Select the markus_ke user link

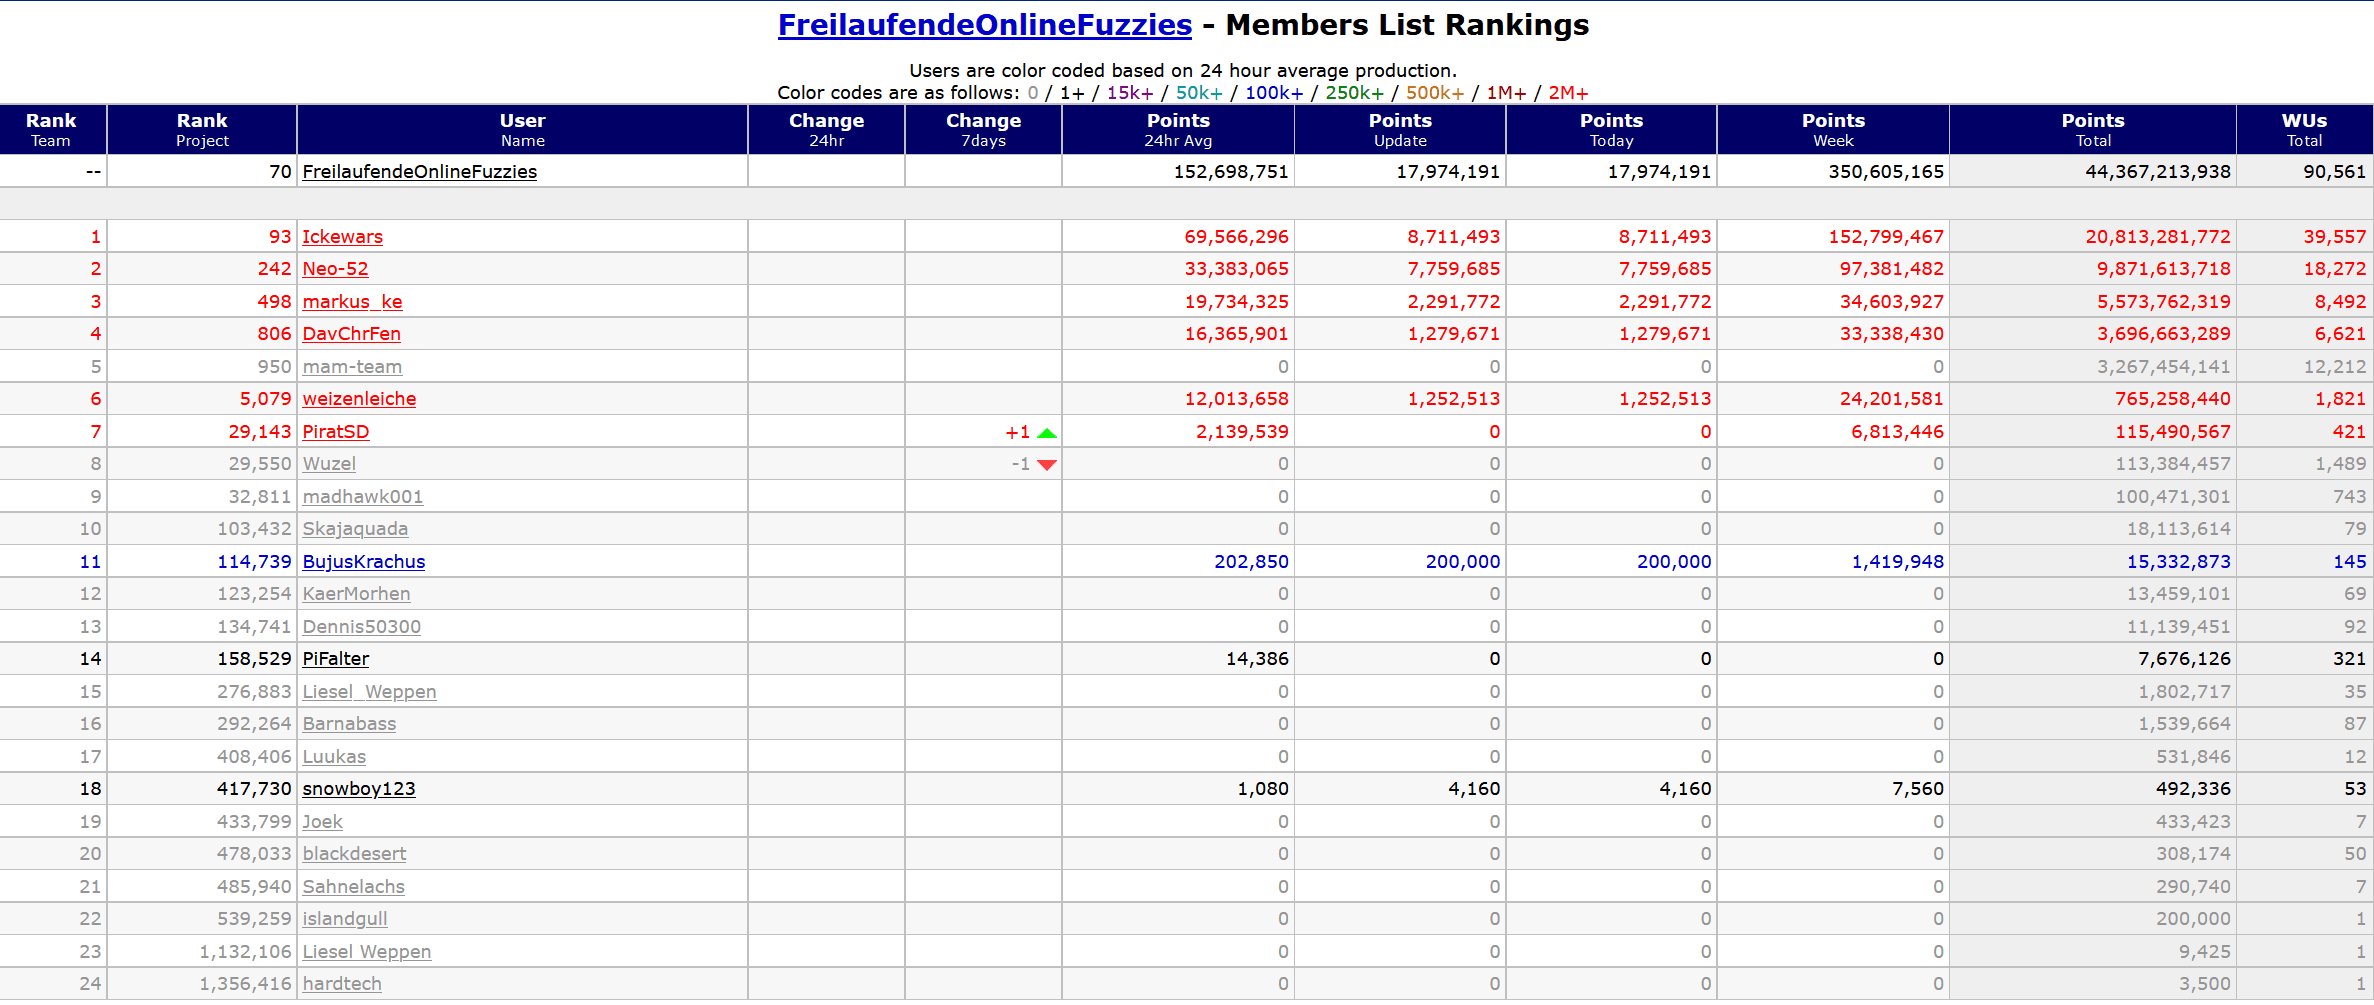[353, 302]
